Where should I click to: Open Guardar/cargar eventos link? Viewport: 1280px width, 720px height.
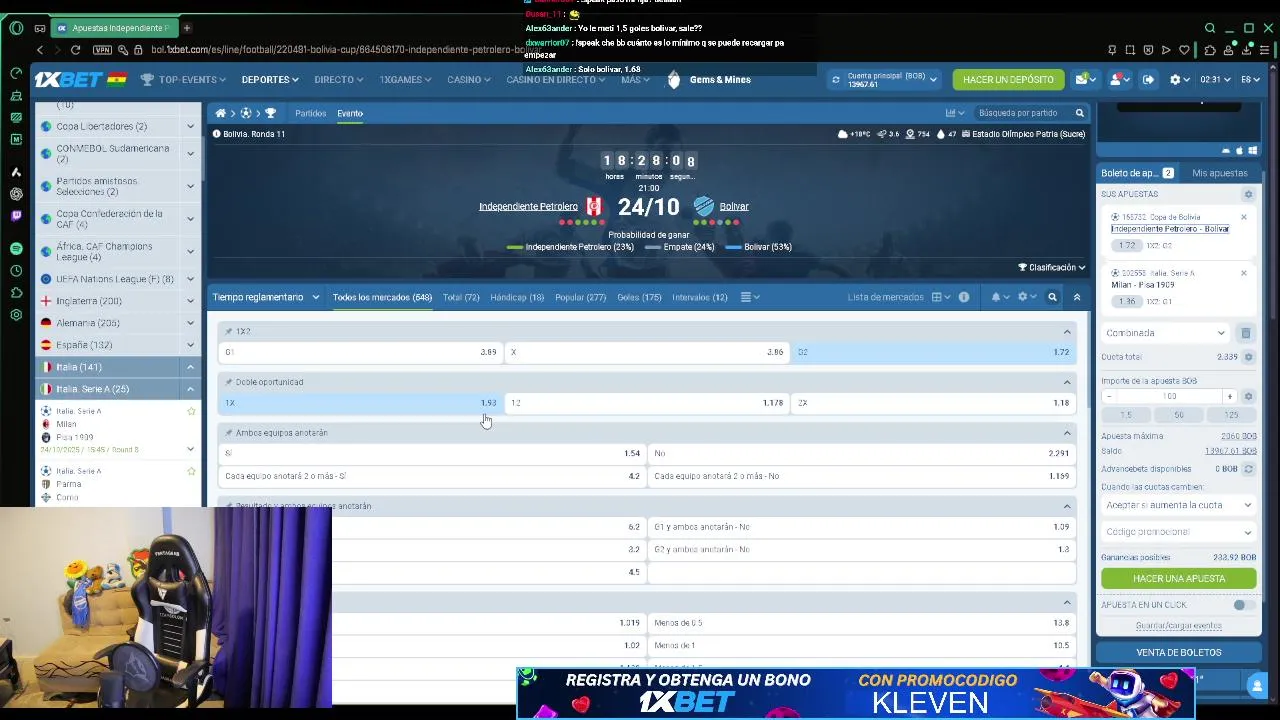(1178, 626)
